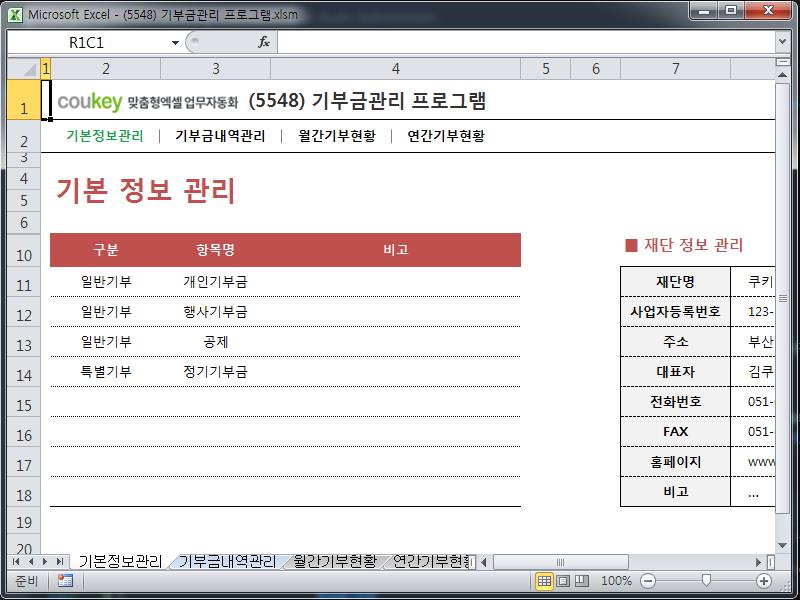The width and height of the screenshot is (800, 600).
Task: Expand the formula bar with chevron
Action: [x=783, y=42]
